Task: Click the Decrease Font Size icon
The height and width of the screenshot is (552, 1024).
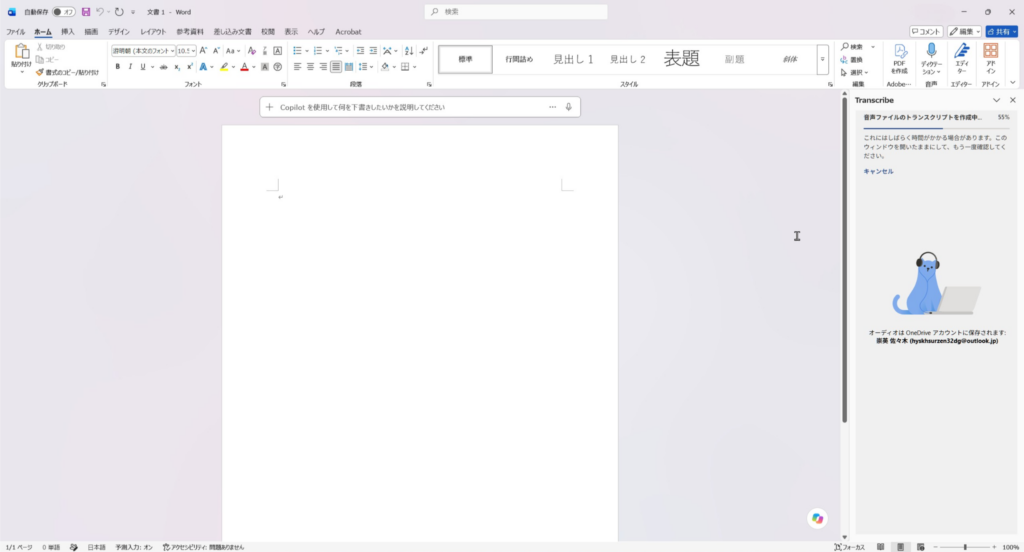Action: click(x=216, y=50)
